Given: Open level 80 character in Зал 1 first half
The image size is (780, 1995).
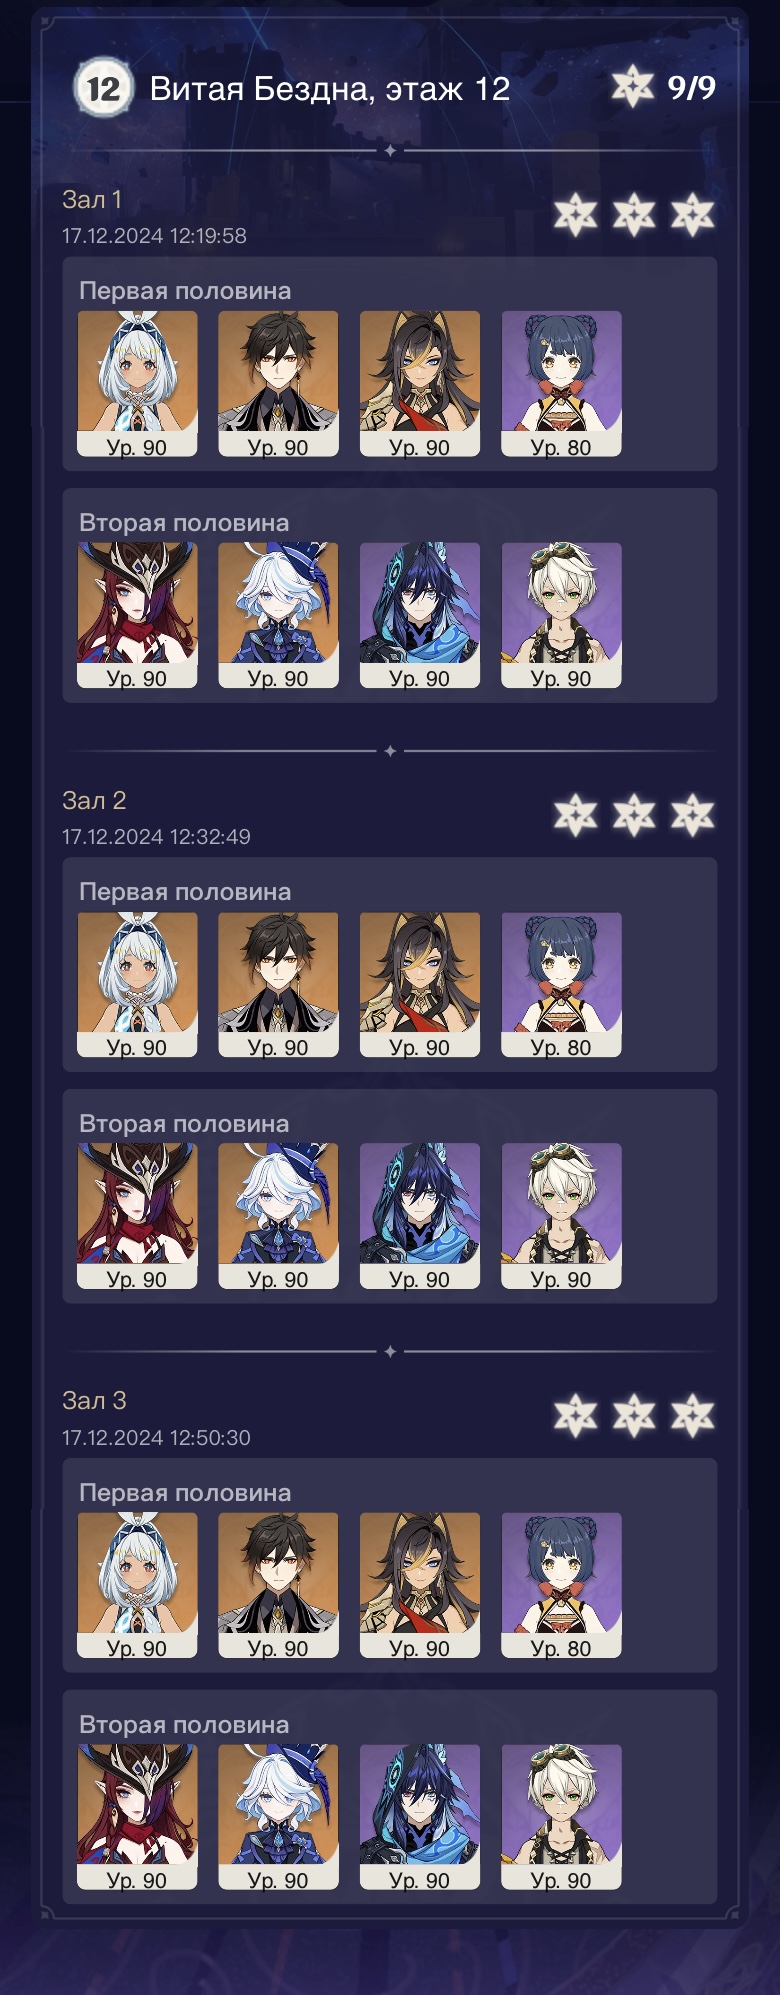Looking at the screenshot, I should [561, 384].
